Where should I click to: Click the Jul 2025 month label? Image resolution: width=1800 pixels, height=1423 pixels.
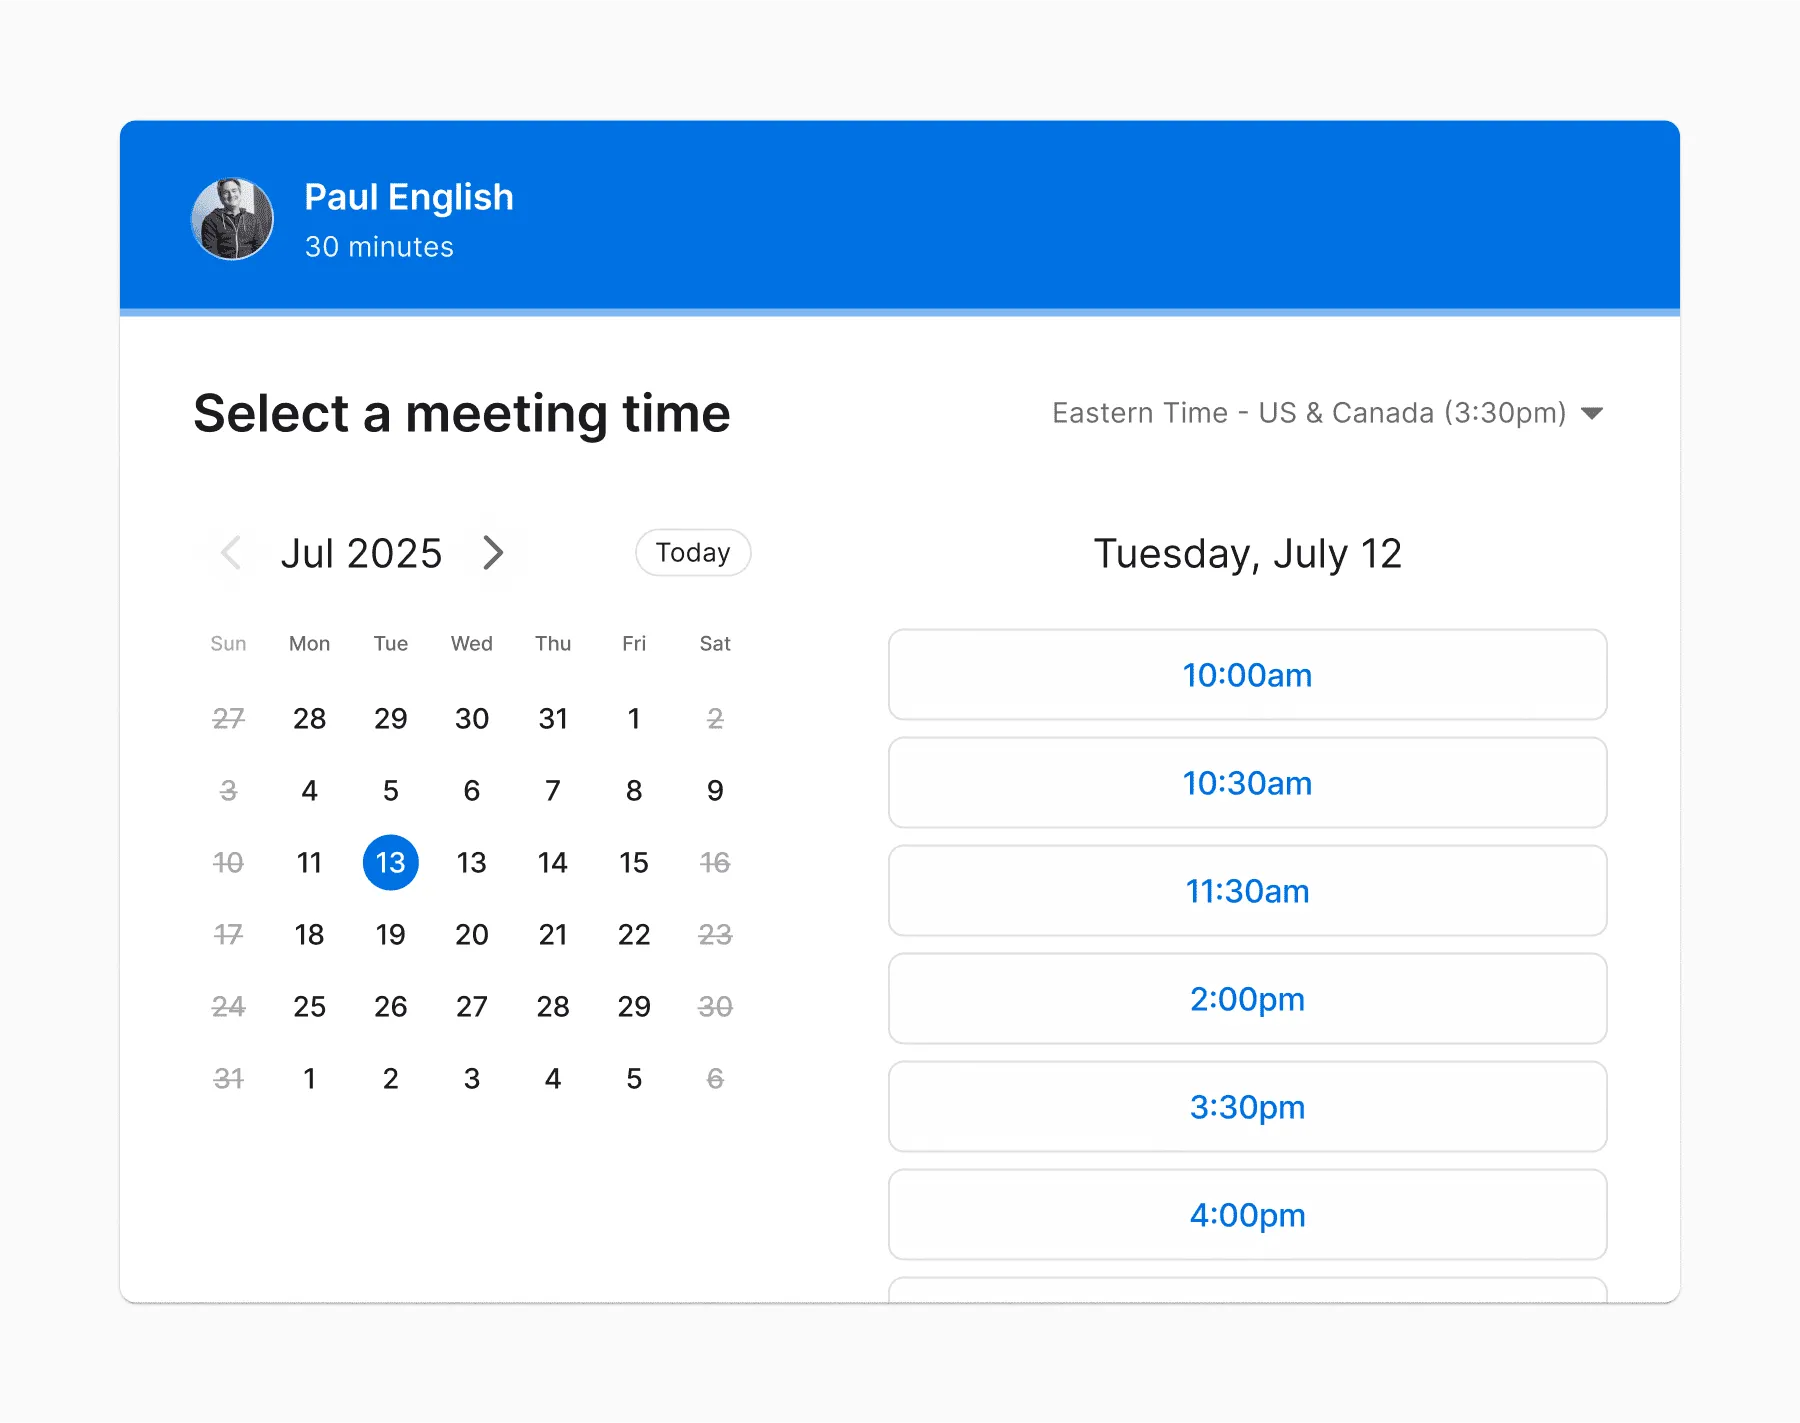[362, 552]
